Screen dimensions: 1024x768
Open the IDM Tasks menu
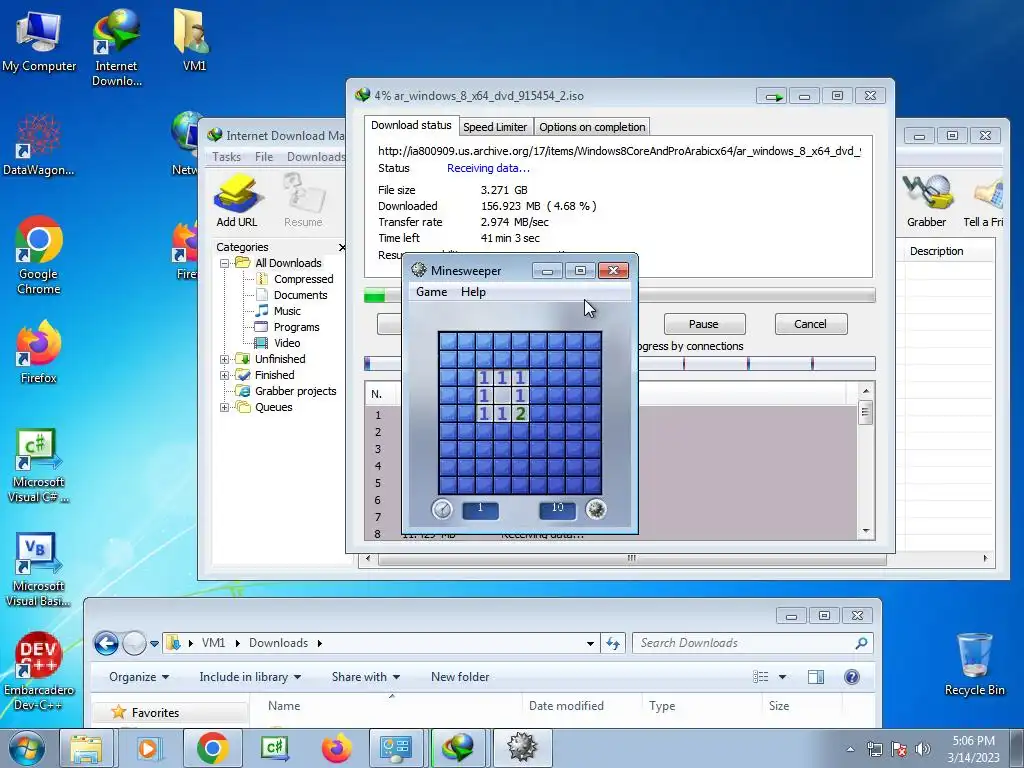[227, 157]
